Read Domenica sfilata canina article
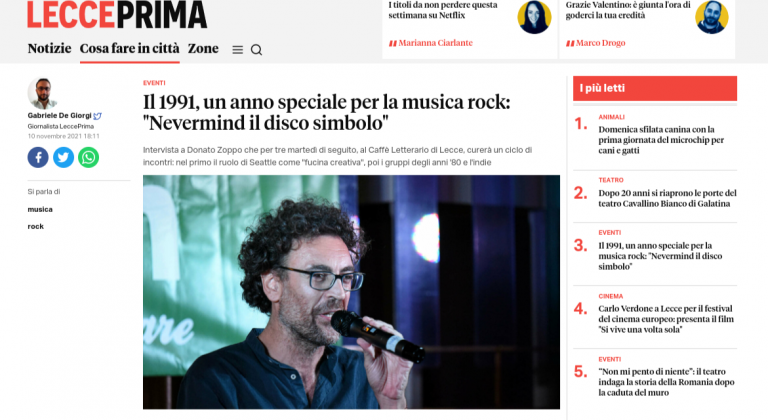768x420 pixels. (x=661, y=140)
